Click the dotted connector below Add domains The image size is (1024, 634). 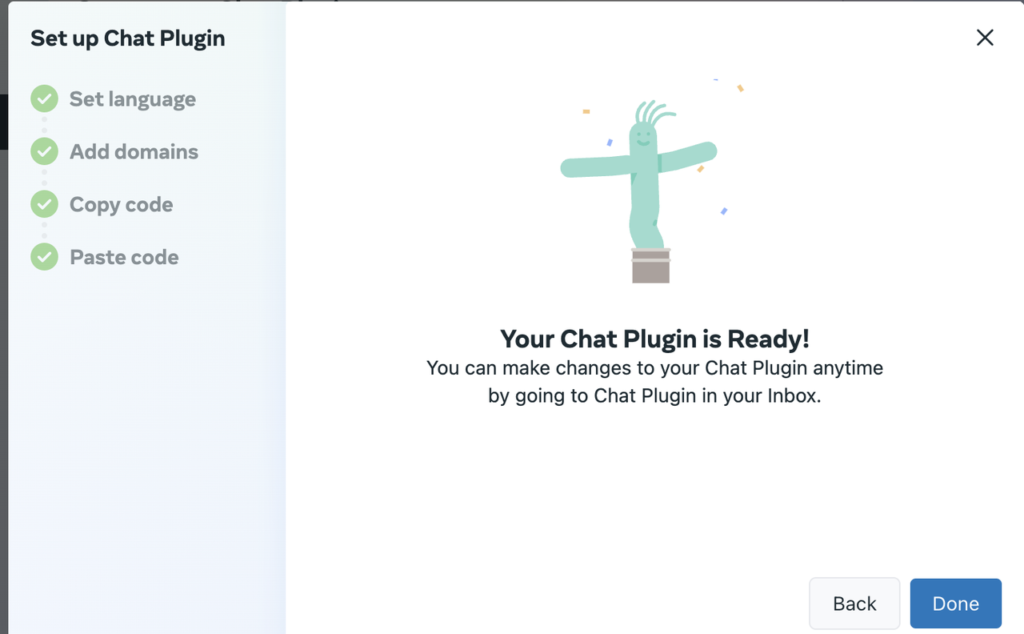pos(44,178)
